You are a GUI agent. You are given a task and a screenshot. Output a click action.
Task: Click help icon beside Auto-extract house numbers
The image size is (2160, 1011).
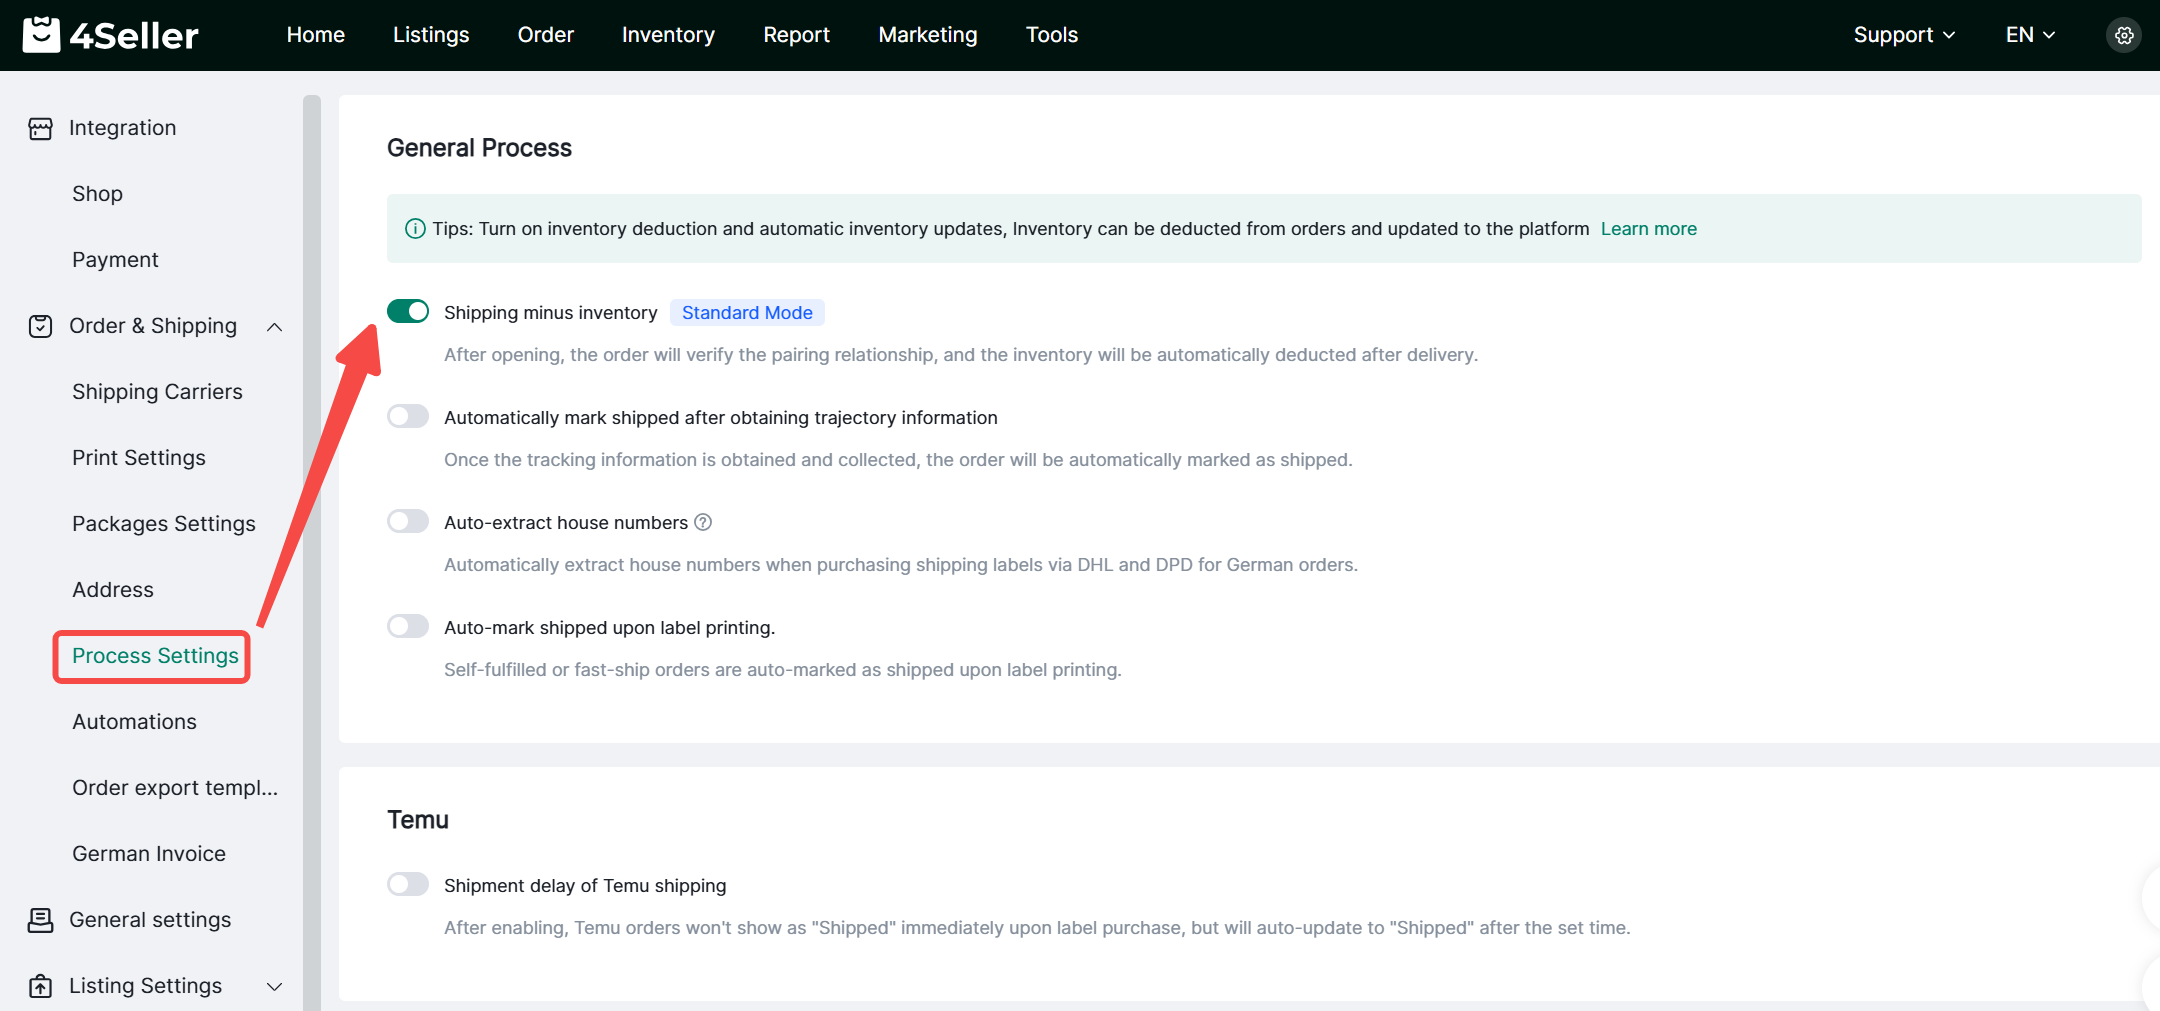(703, 522)
